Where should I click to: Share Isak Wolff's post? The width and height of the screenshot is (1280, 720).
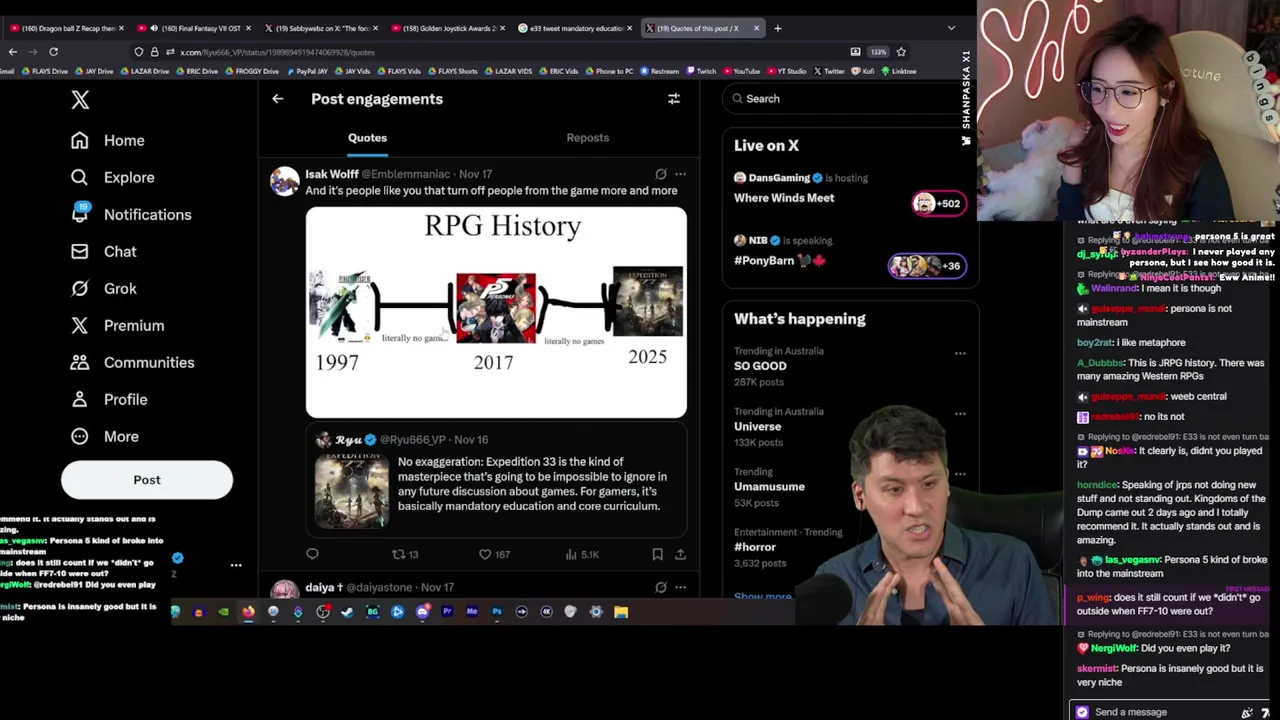(680, 554)
